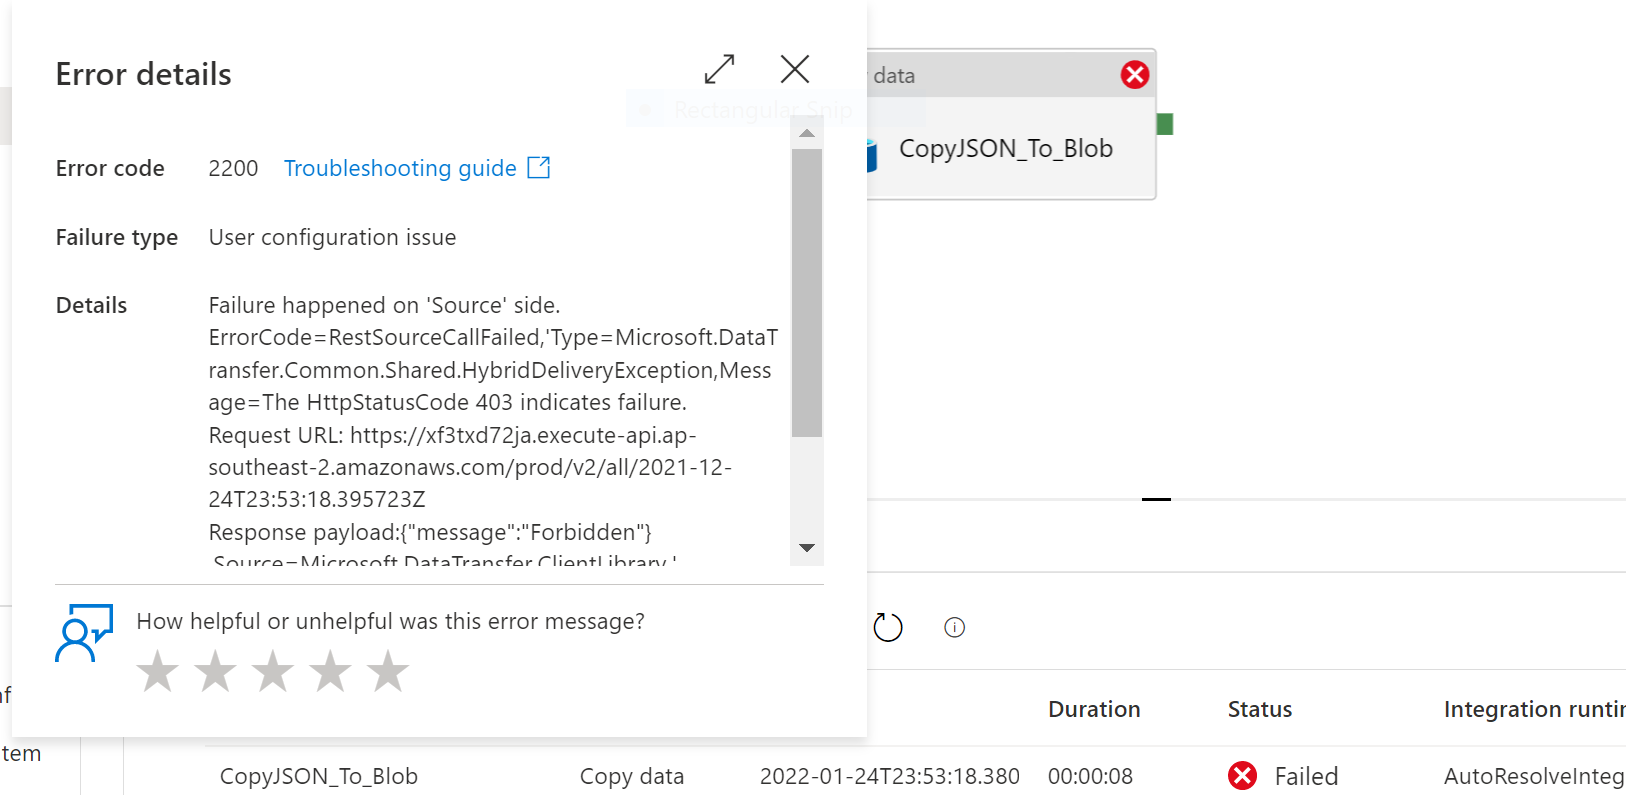Rate the error message one star
1626x795 pixels.
(x=157, y=671)
